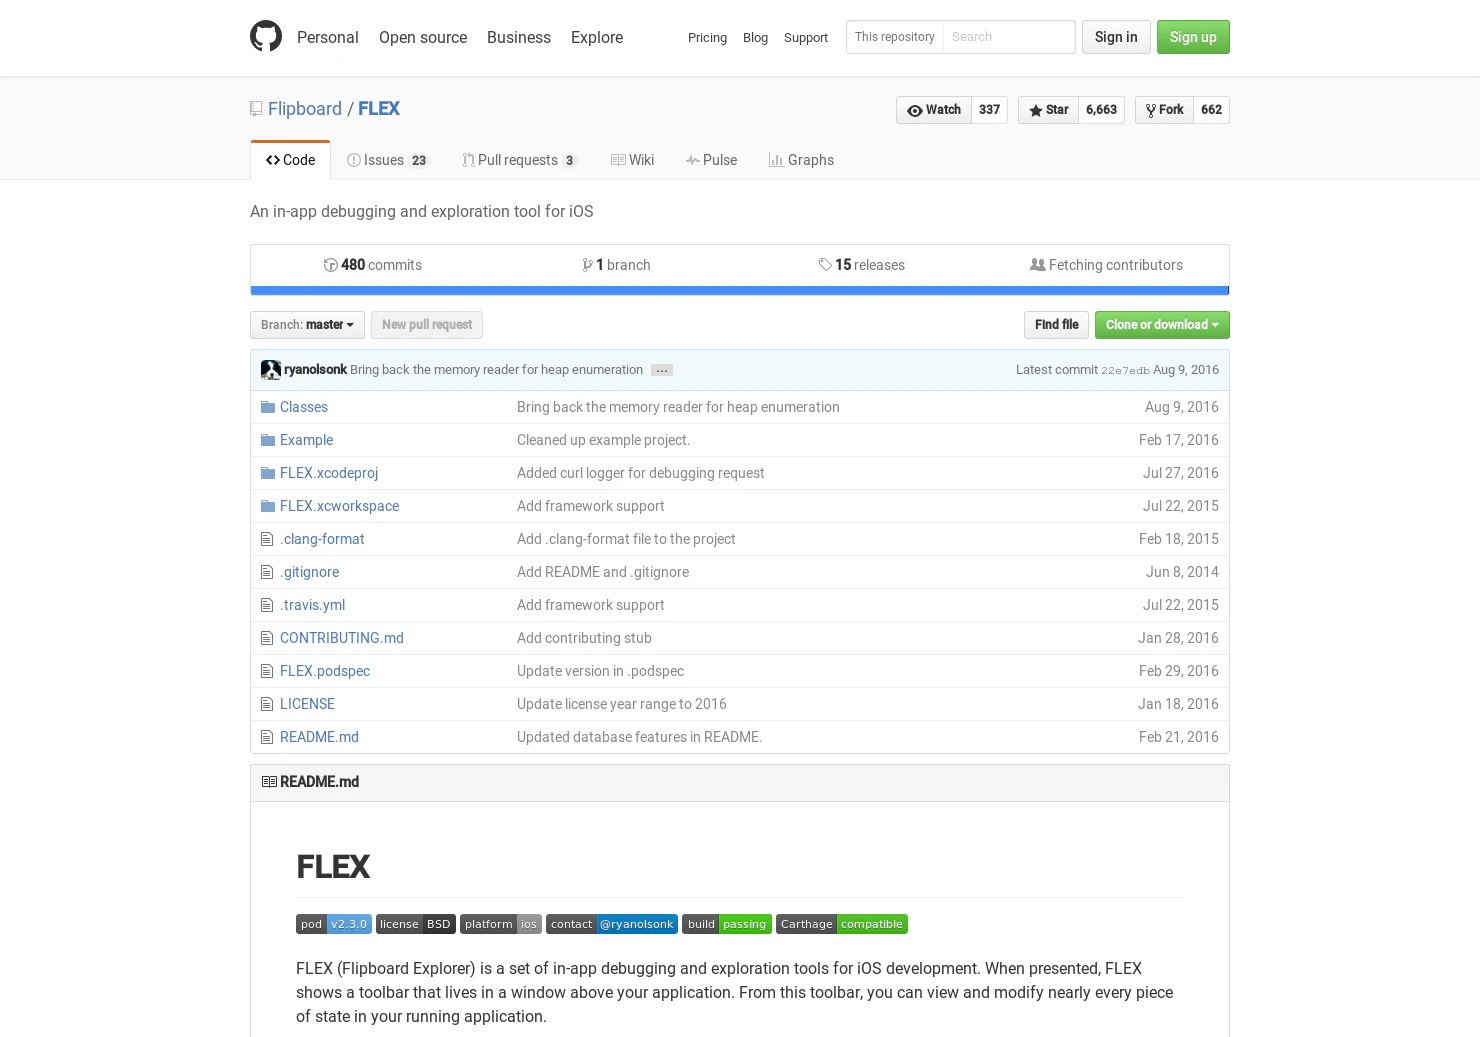1480x1037 pixels.
Task: Open the Business nav link
Action: [x=519, y=37]
